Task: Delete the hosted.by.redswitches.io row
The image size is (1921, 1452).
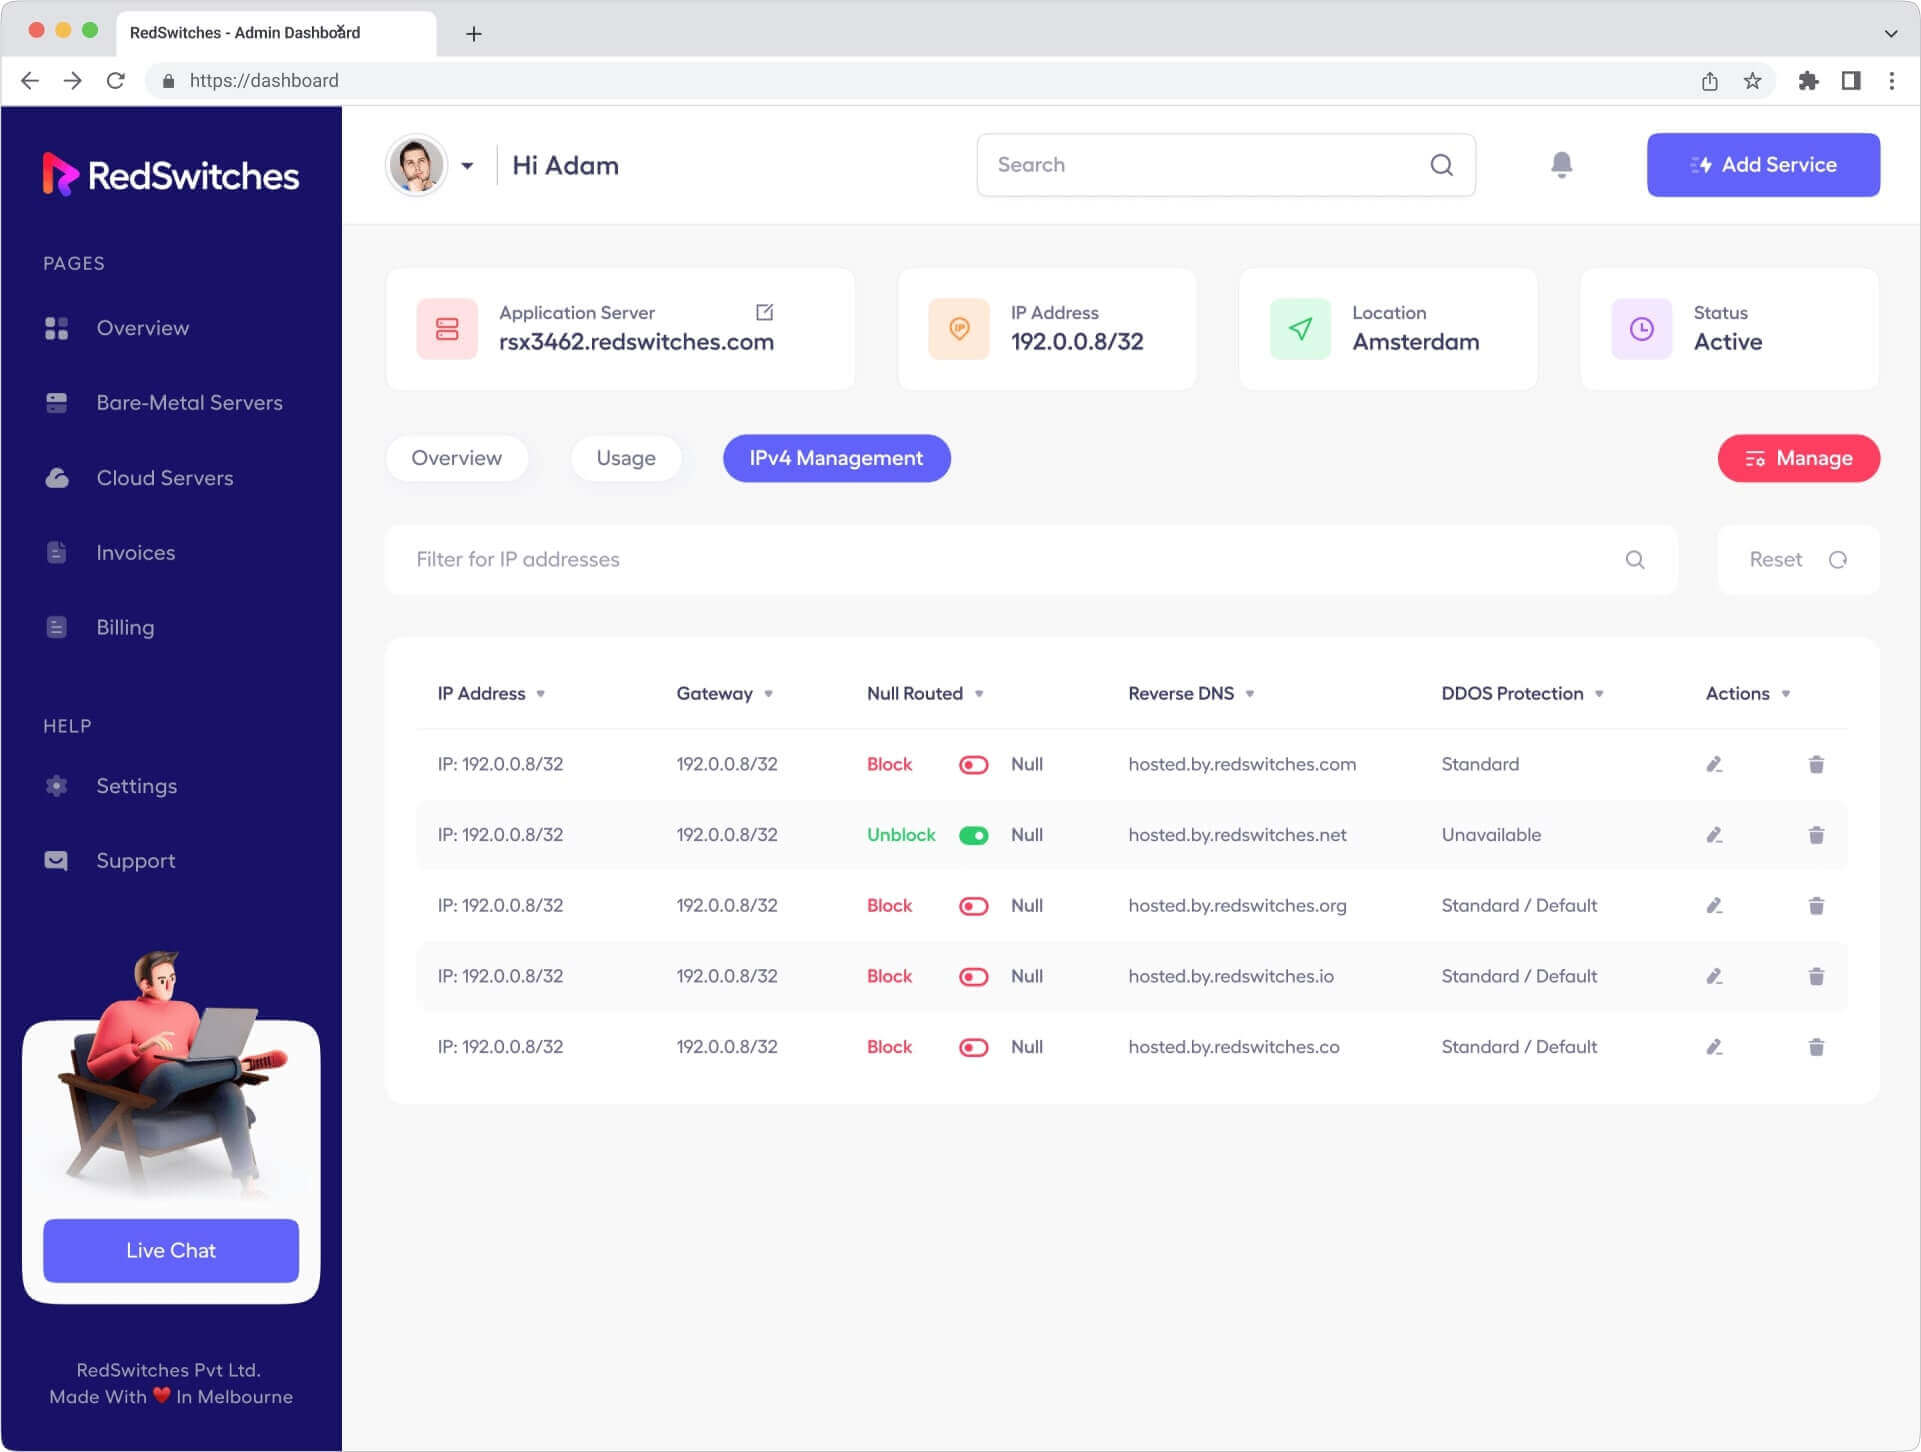Action: coord(1816,977)
